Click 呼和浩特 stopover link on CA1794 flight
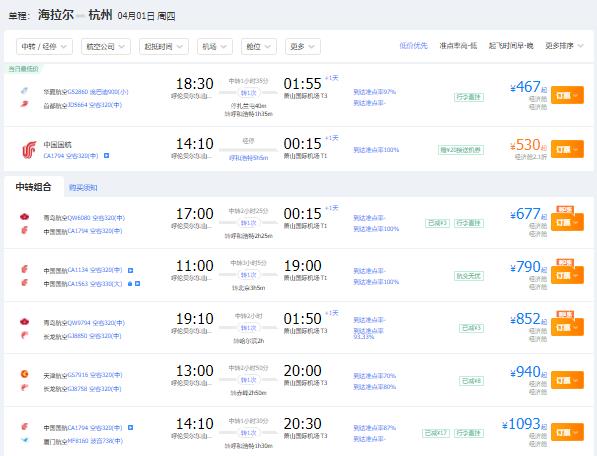 click(248, 158)
